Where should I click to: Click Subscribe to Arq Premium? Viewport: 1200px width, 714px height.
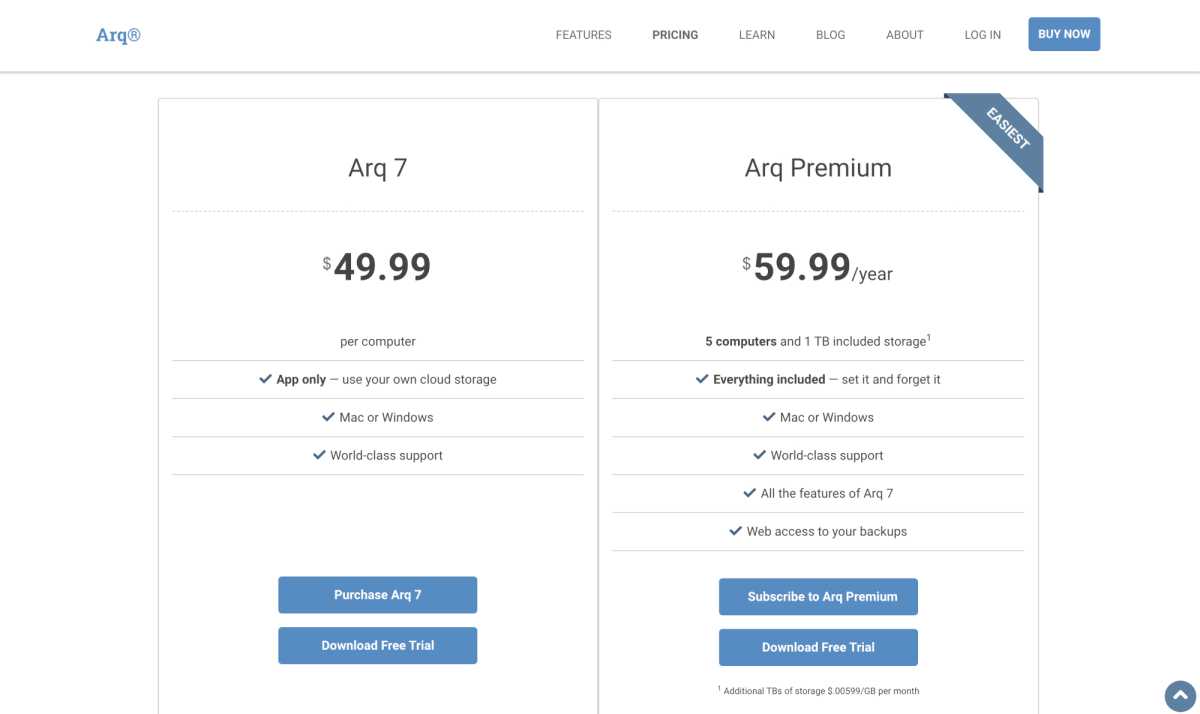[818, 597]
